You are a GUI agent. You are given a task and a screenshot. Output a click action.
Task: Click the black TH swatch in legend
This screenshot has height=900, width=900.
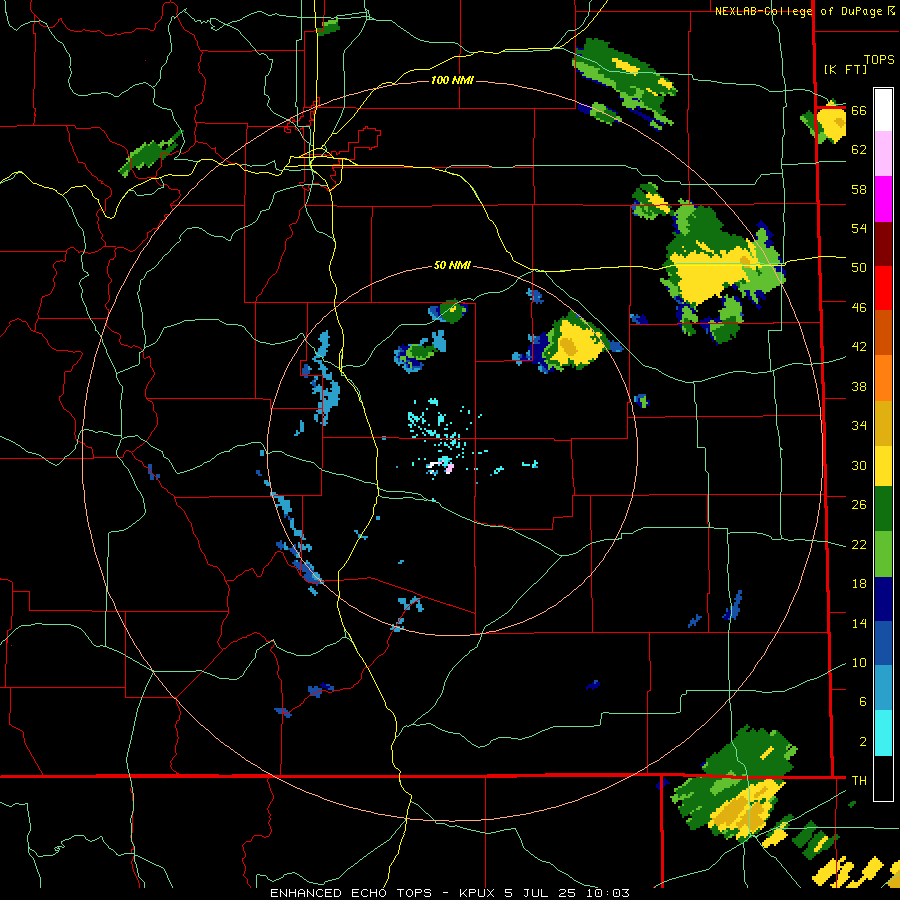point(883,778)
